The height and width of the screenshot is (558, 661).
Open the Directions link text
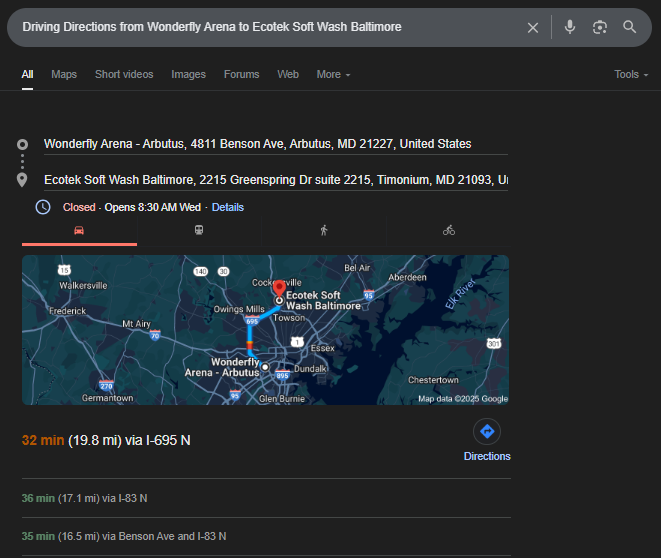pyautogui.click(x=487, y=456)
